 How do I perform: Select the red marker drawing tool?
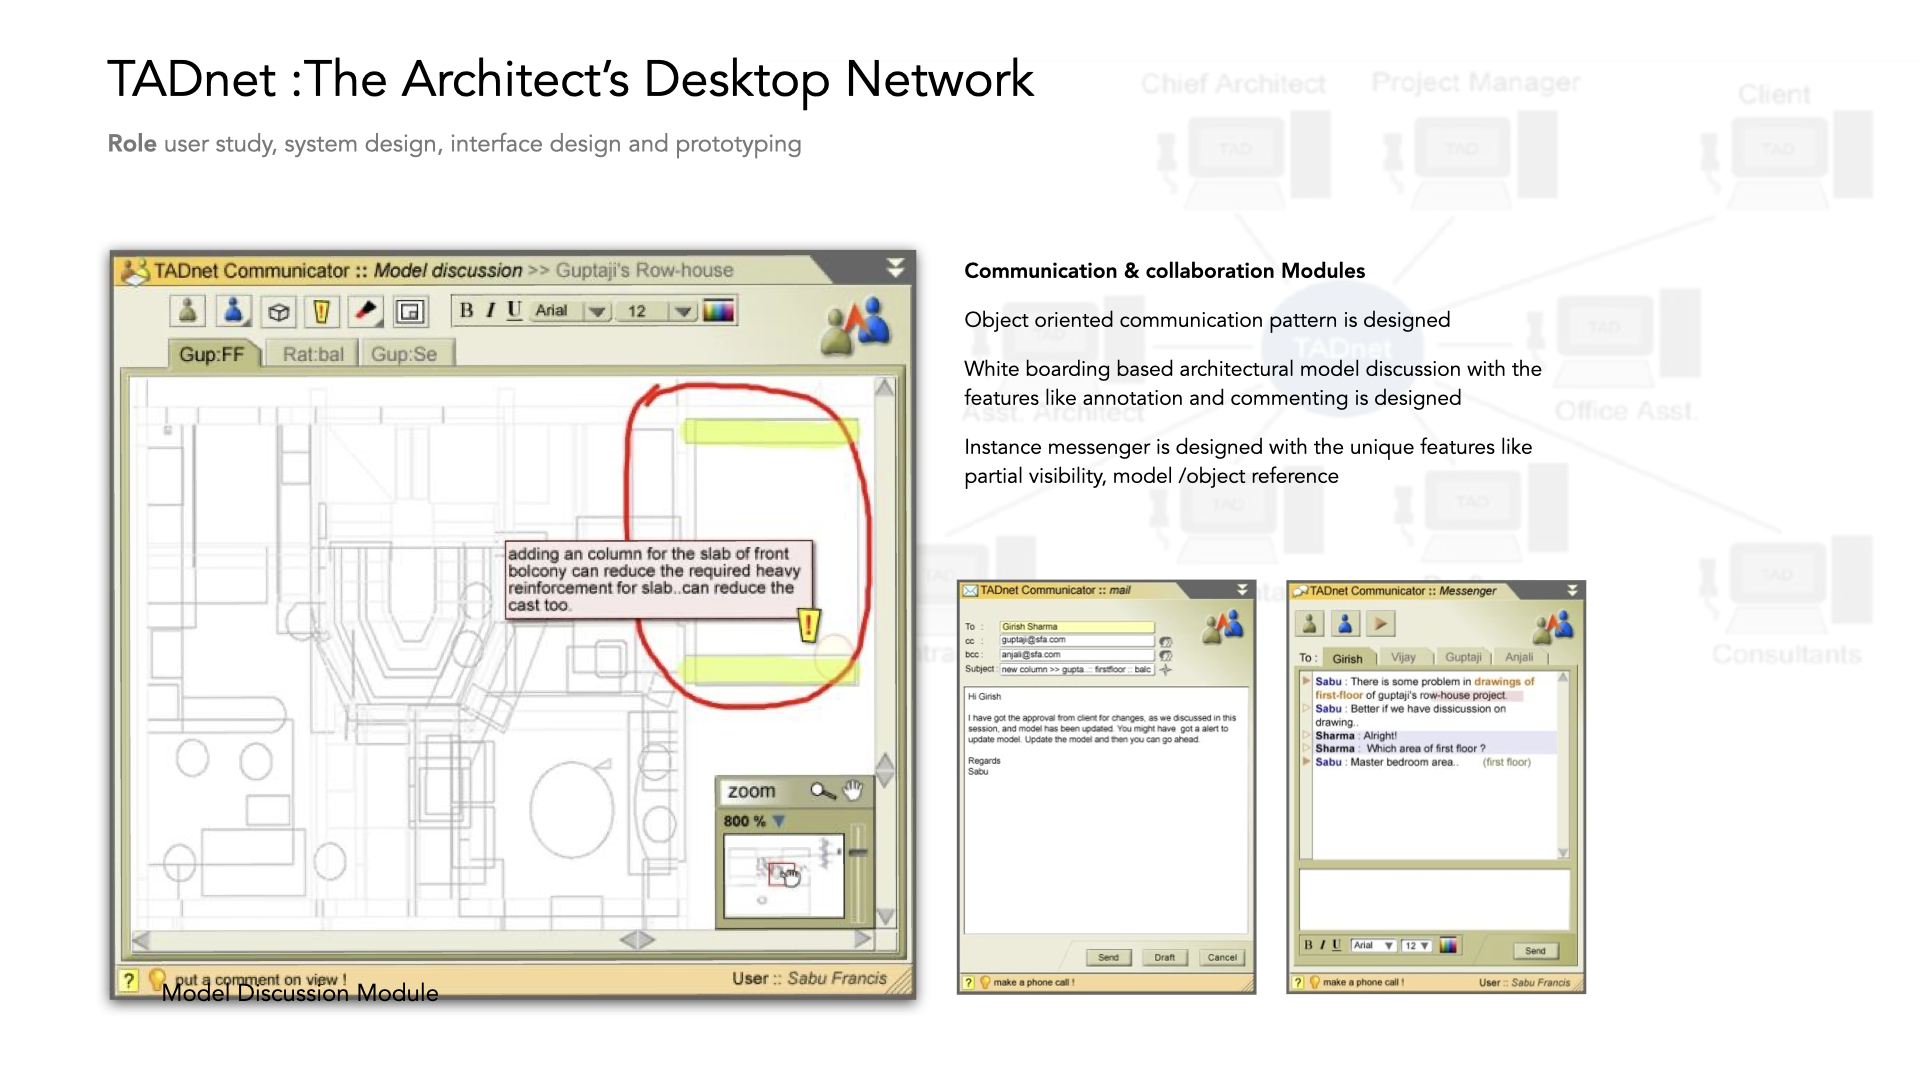click(365, 311)
